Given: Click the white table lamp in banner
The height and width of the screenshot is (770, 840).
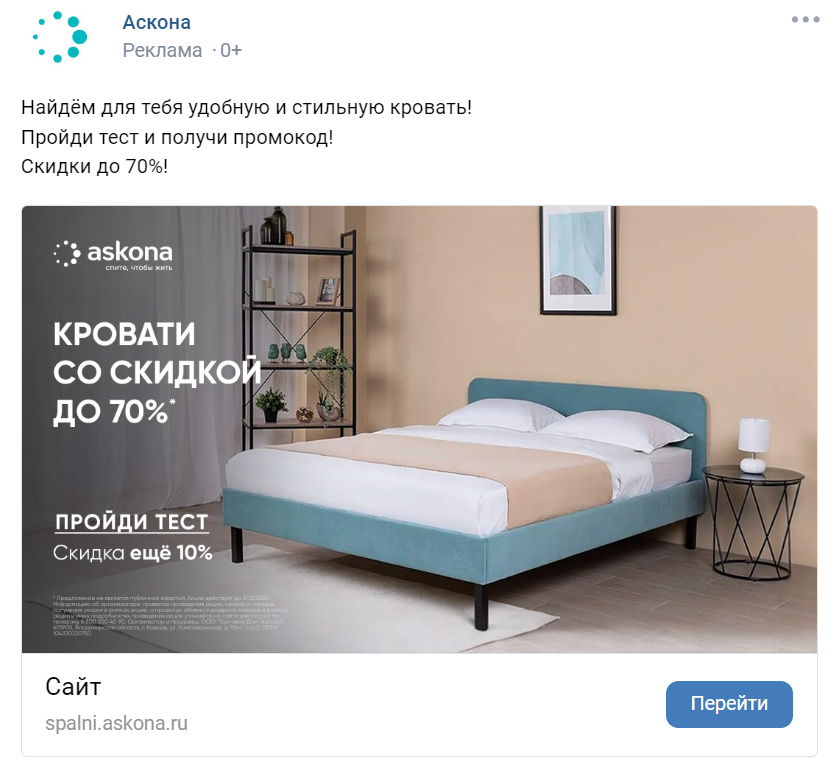Looking at the screenshot, I should (x=754, y=445).
